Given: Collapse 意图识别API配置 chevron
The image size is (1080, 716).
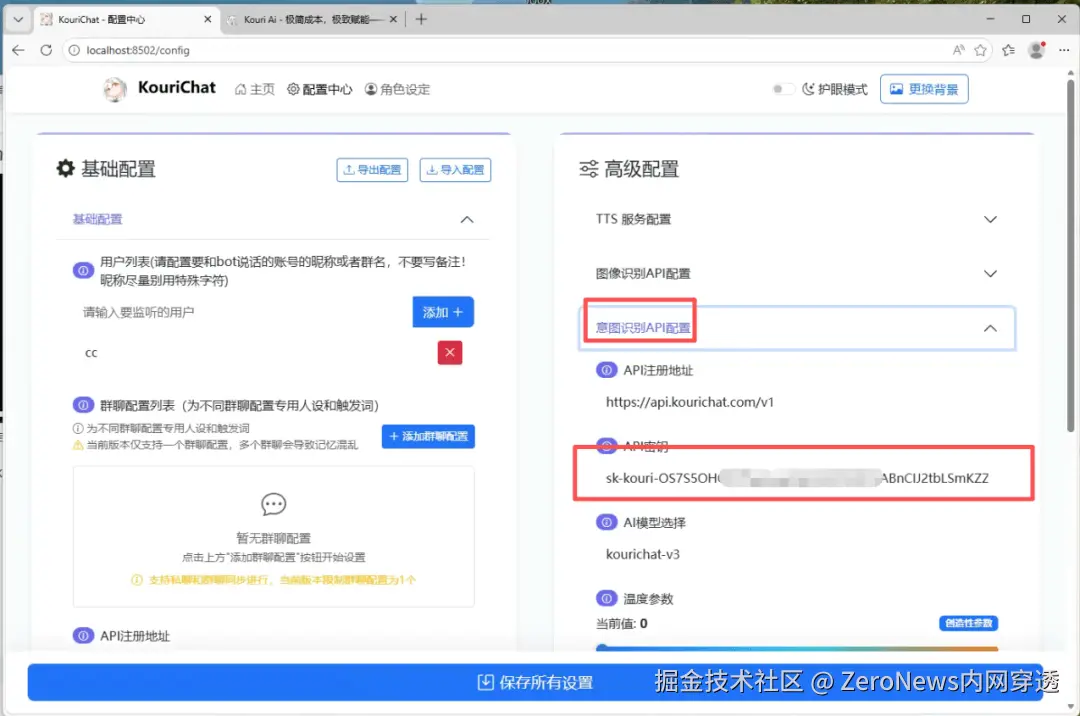Looking at the screenshot, I should point(990,328).
